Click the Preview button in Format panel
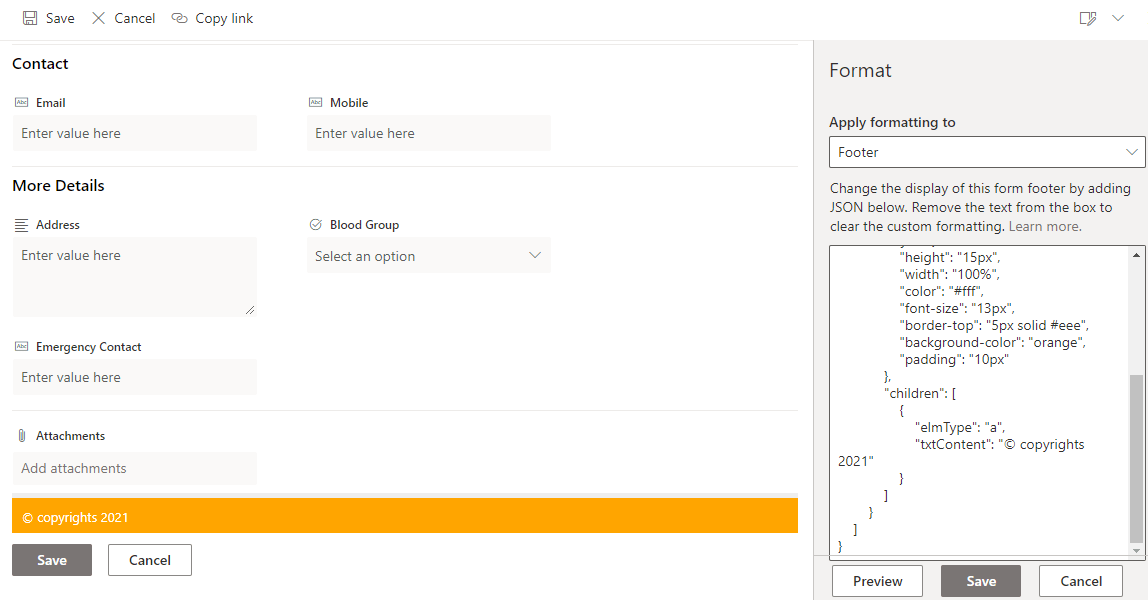The height and width of the screenshot is (600, 1148). pyautogui.click(x=877, y=580)
